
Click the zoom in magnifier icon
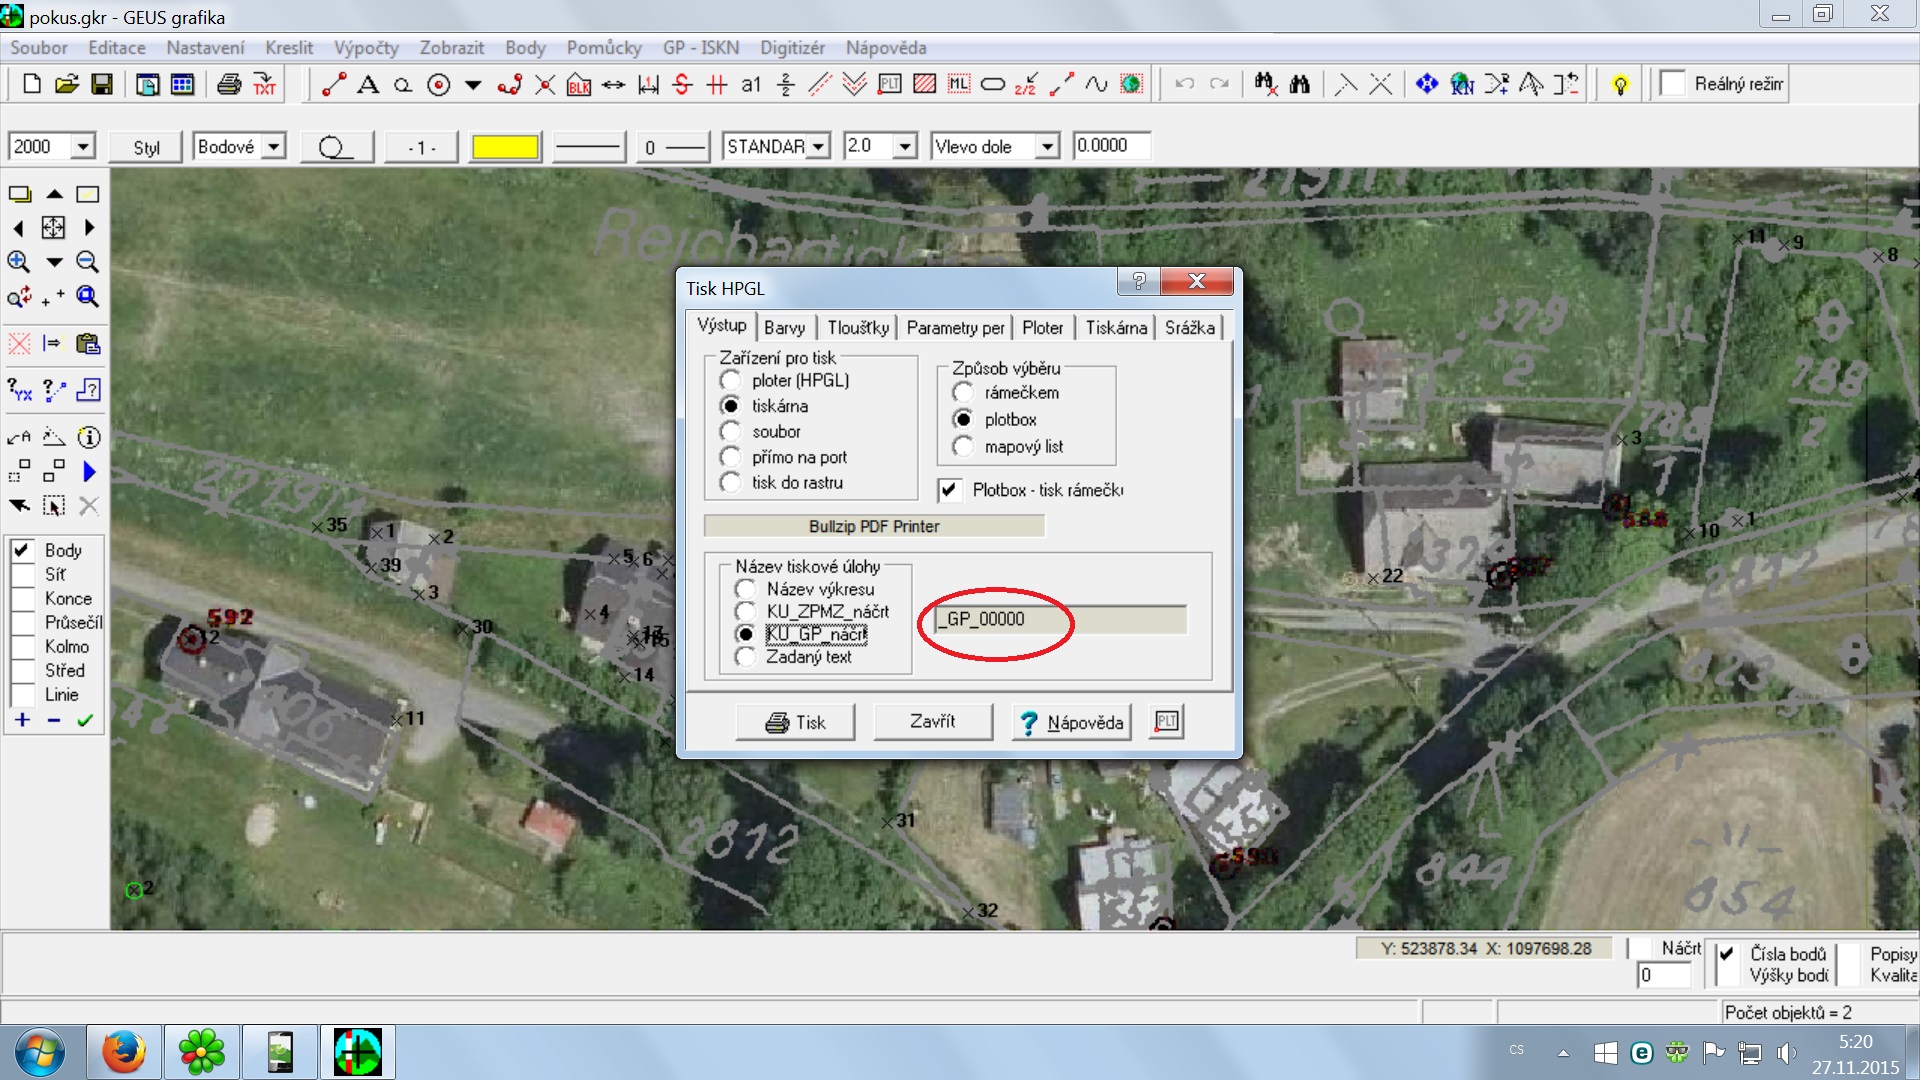click(x=18, y=262)
